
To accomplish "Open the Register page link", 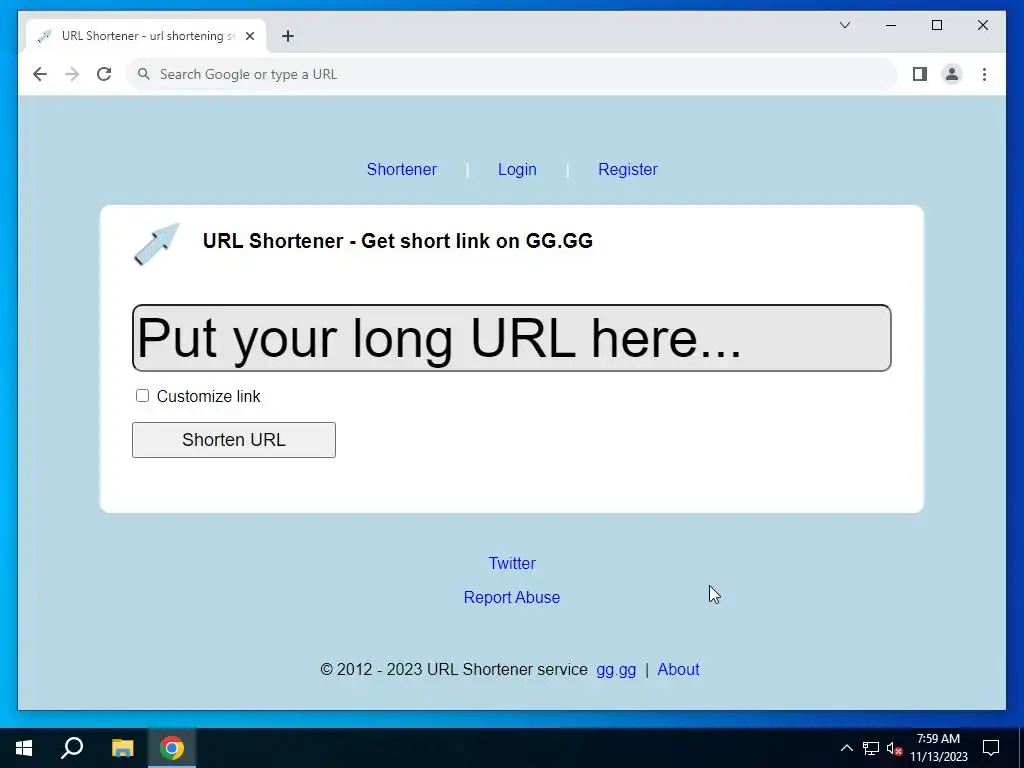I will pos(628,170).
